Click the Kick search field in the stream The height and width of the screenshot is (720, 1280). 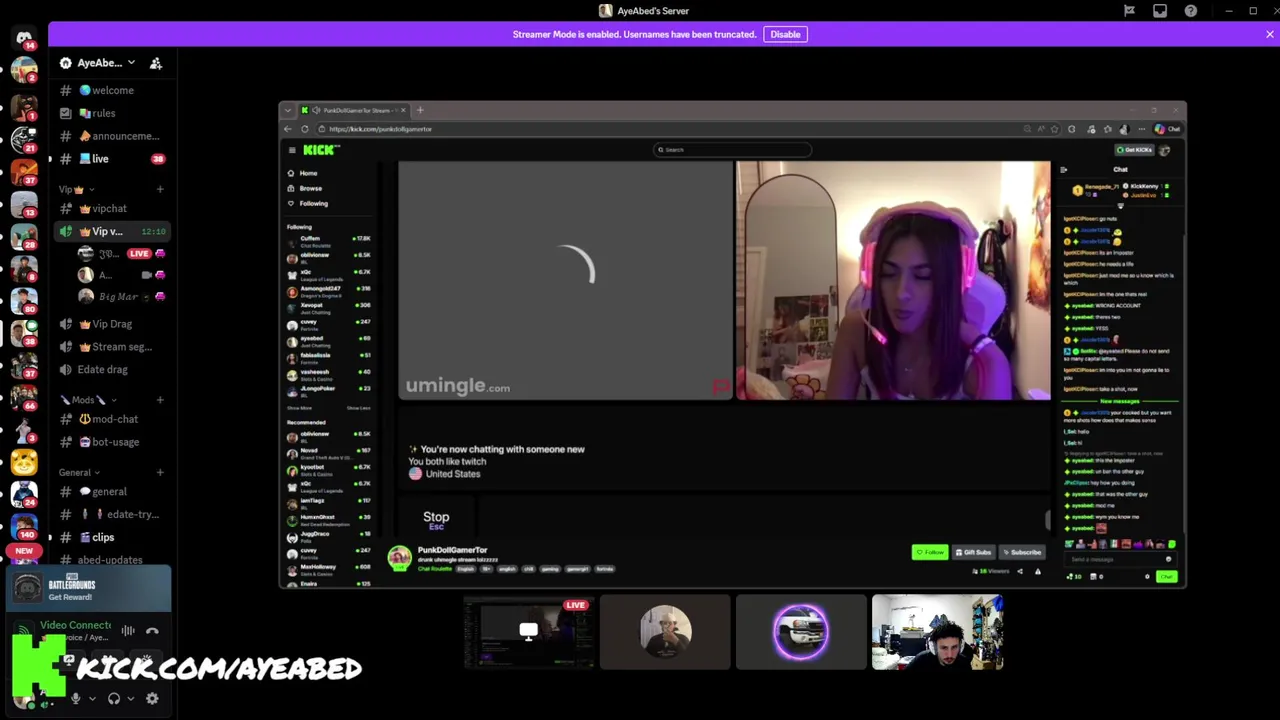pyautogui.click(x=732, y=150)
